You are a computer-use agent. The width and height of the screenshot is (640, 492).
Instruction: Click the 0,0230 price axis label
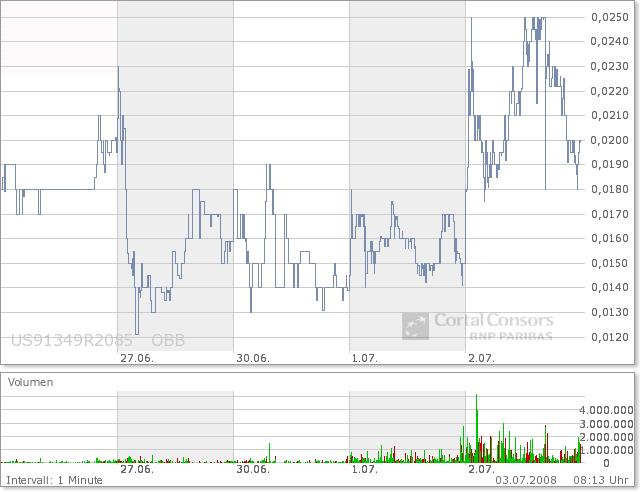tap(610, 66)
